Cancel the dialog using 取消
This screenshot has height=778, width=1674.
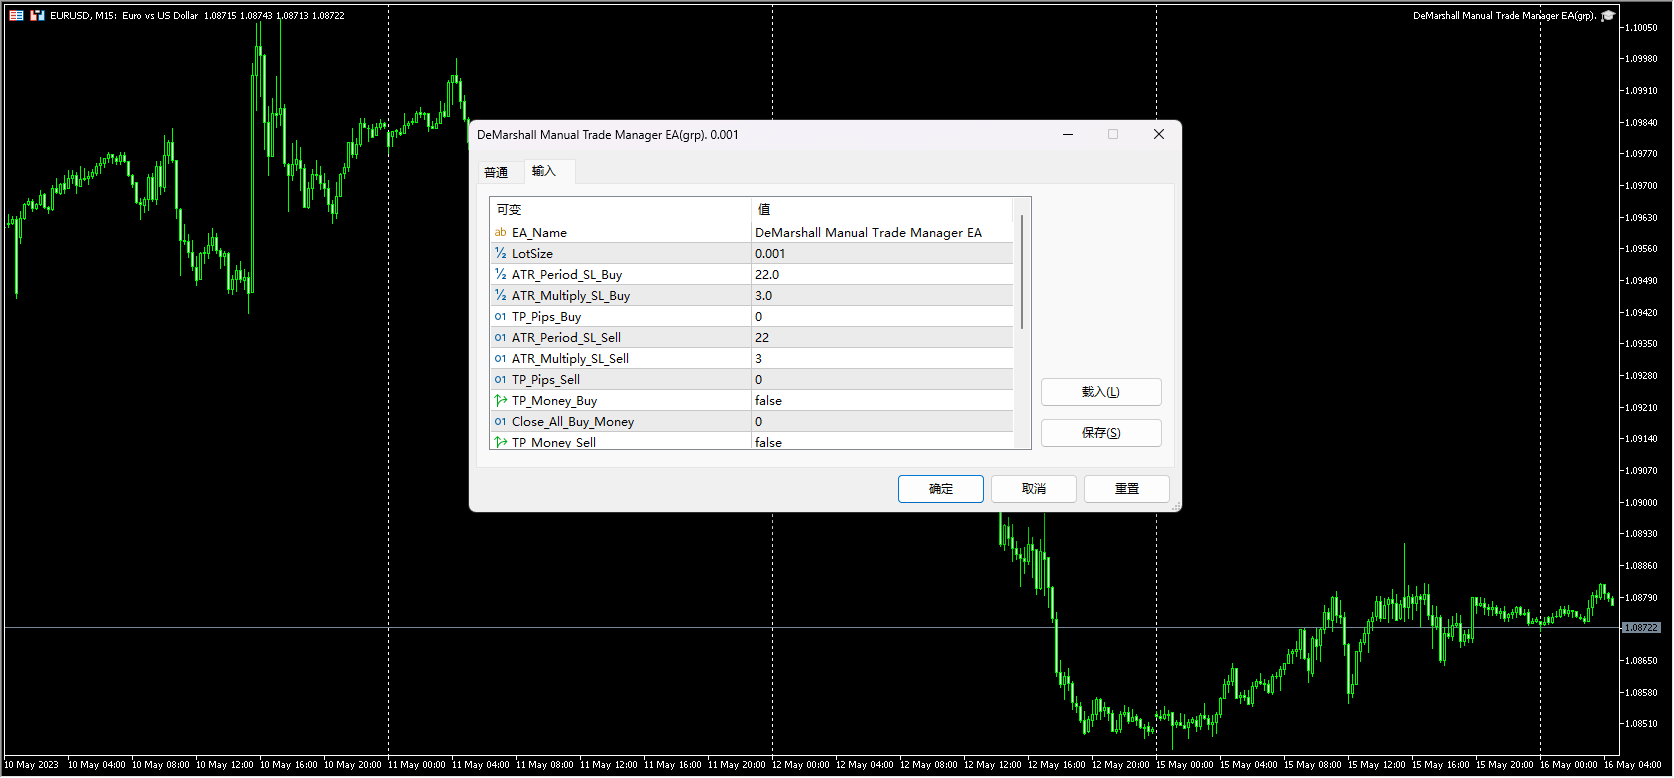1033,489
